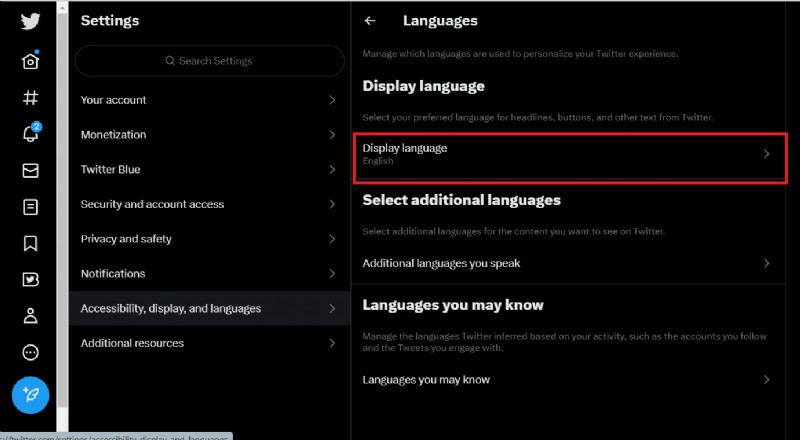Open Security and account access
Screen dimensions: 800x440
click(x=210, y=204)
